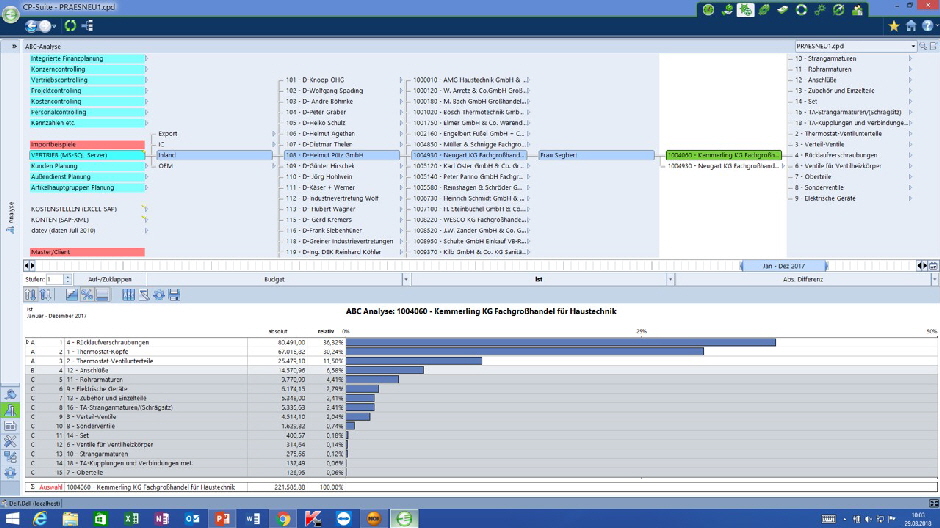
Task: Select the Inland branch
Action: [214, 155]
